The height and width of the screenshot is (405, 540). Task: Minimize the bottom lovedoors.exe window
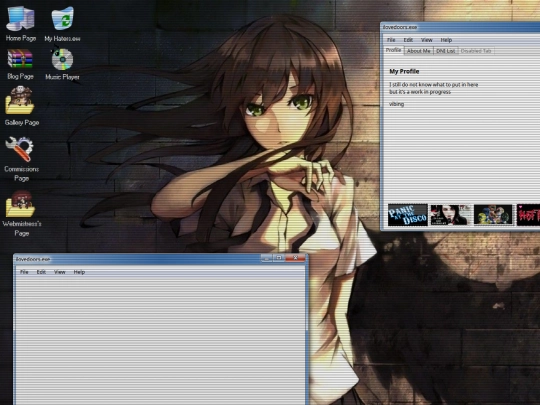coord(266,258)
